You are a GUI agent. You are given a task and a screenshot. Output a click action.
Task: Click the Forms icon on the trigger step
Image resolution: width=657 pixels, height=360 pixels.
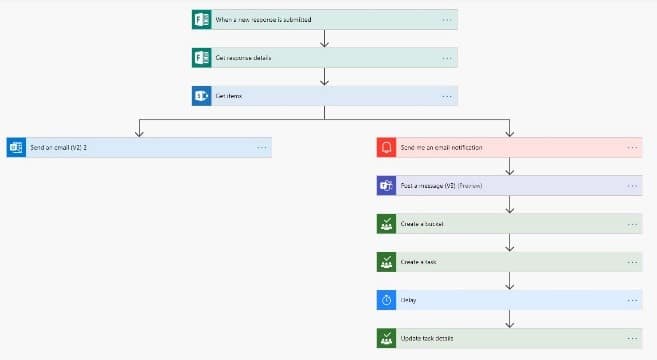click(202, 20)
